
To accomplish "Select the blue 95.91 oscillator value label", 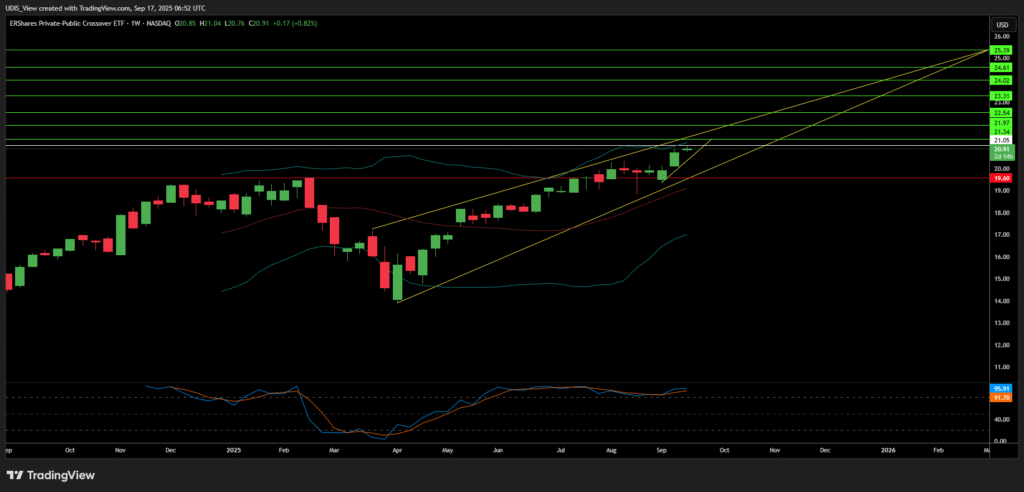I will (x=1002, y=388).
